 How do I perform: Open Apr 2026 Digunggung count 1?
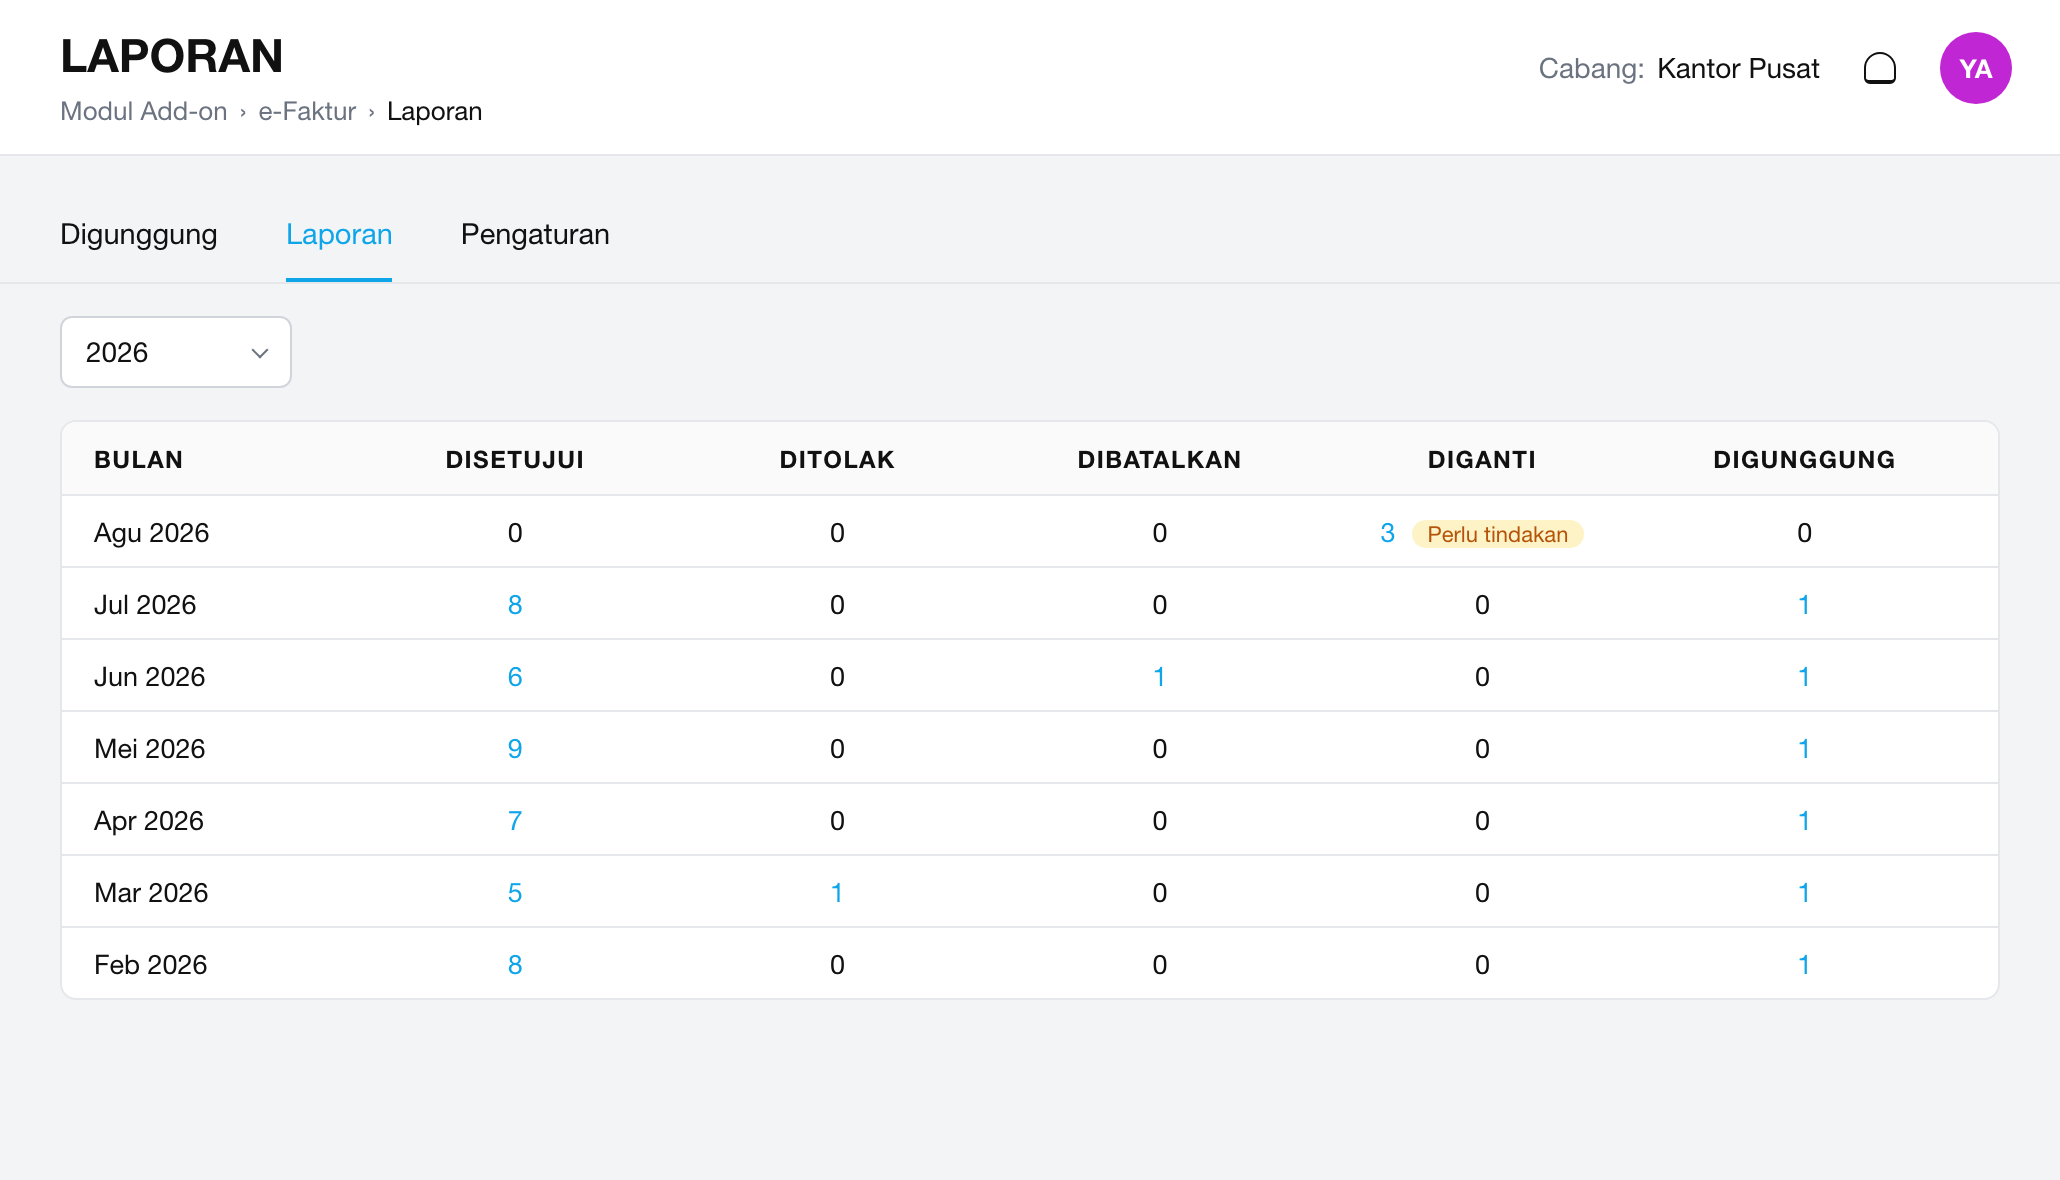pos(1804,821)
